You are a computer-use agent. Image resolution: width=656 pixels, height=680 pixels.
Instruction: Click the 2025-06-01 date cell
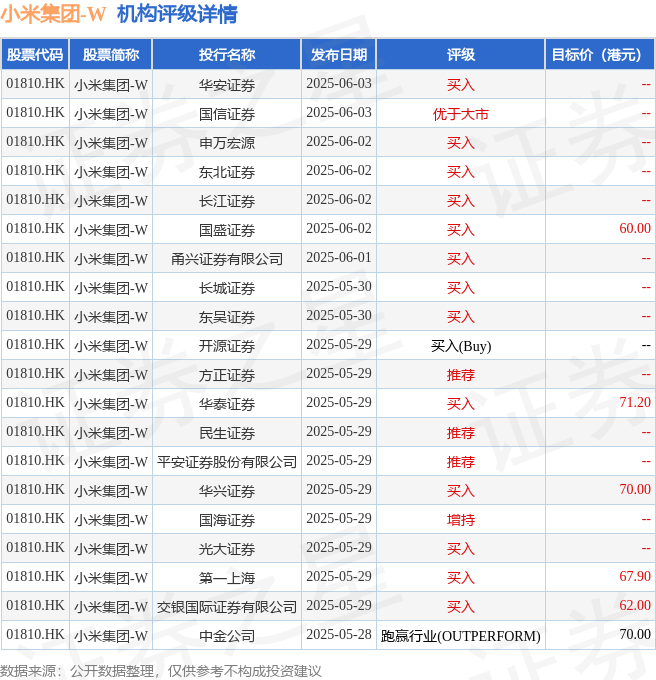[x=339, y=257]
